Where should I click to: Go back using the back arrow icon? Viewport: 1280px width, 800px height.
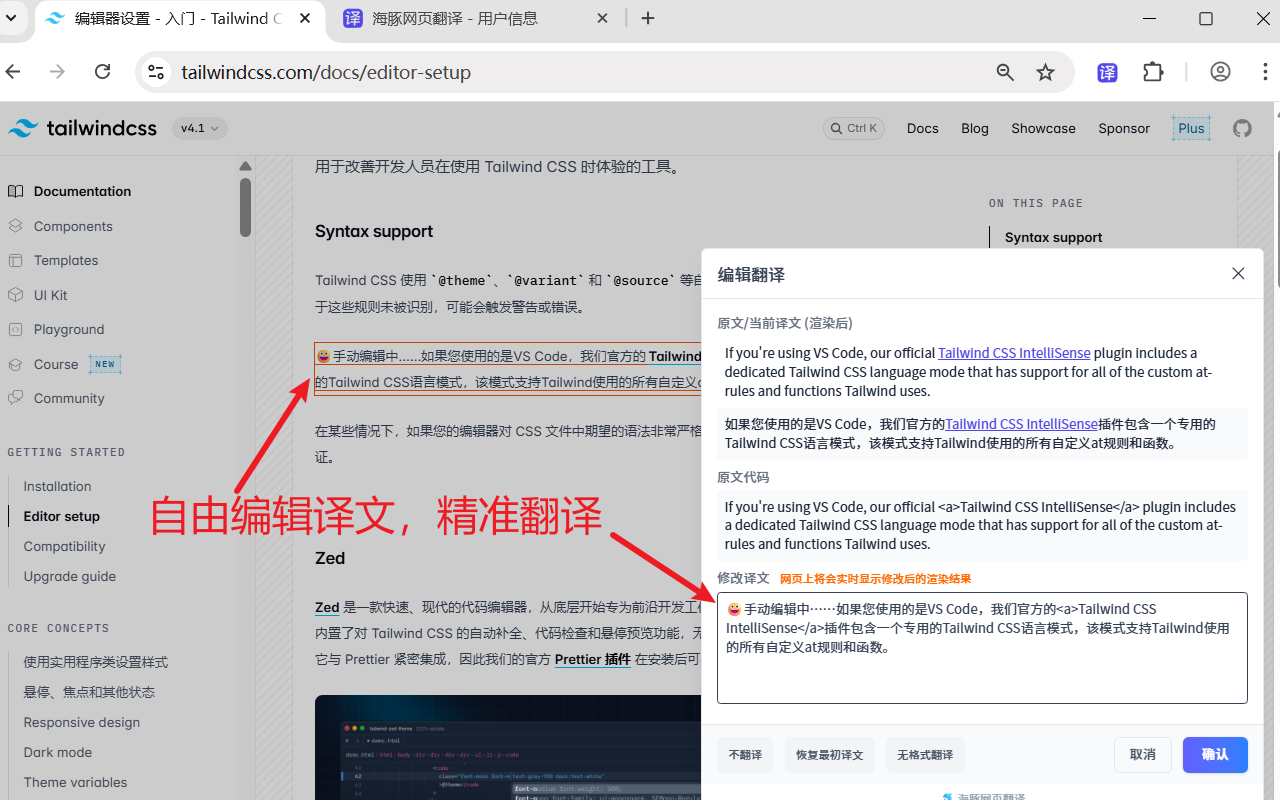pyautogui.click(x=12, y=72)
